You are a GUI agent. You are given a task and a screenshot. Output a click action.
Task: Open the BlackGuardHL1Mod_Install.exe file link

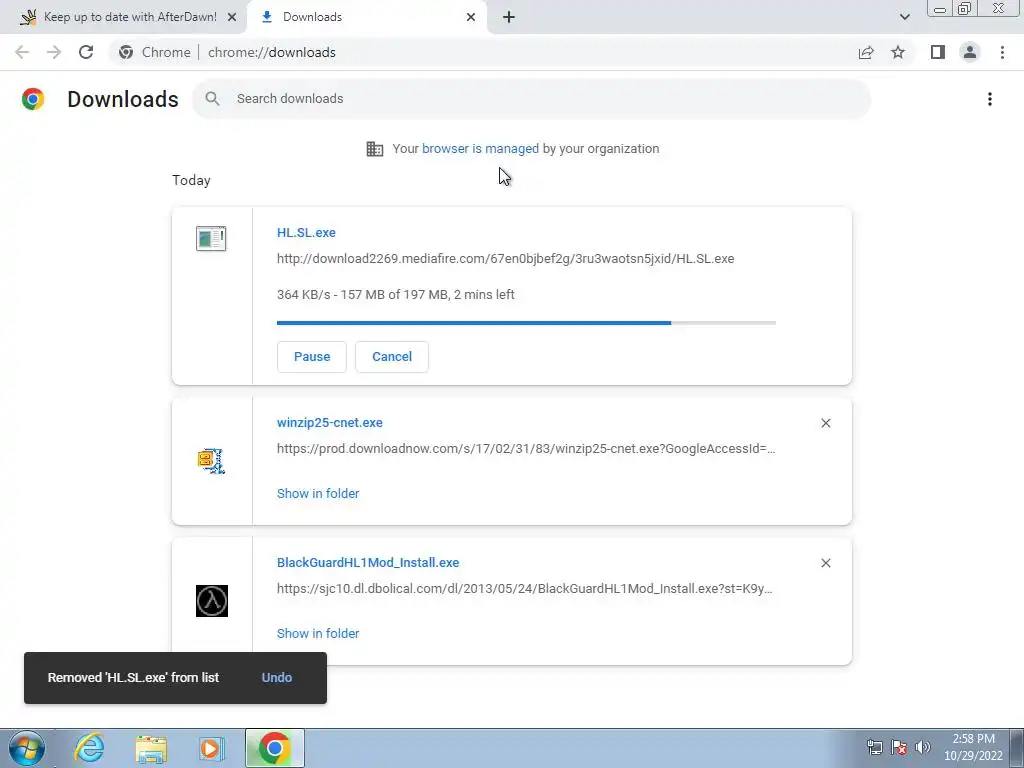(x=368, y=562)
